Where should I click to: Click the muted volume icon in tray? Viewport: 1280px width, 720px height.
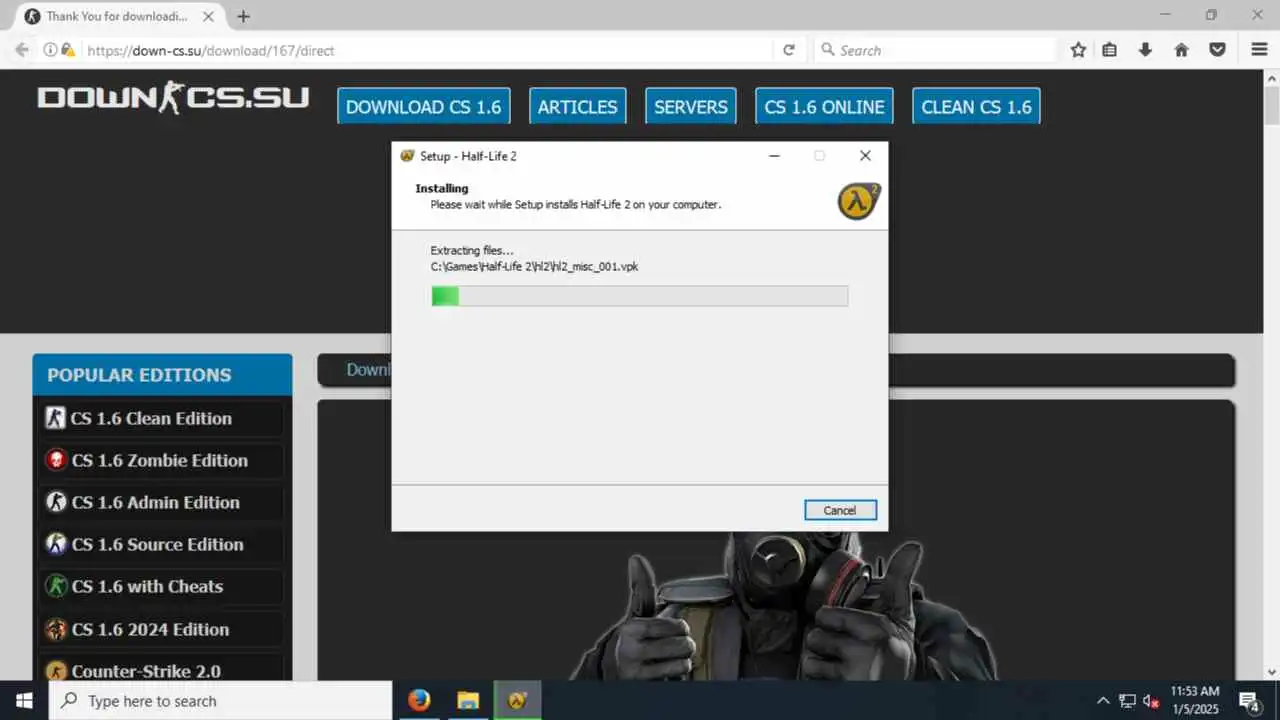[x=1151, y=701]
